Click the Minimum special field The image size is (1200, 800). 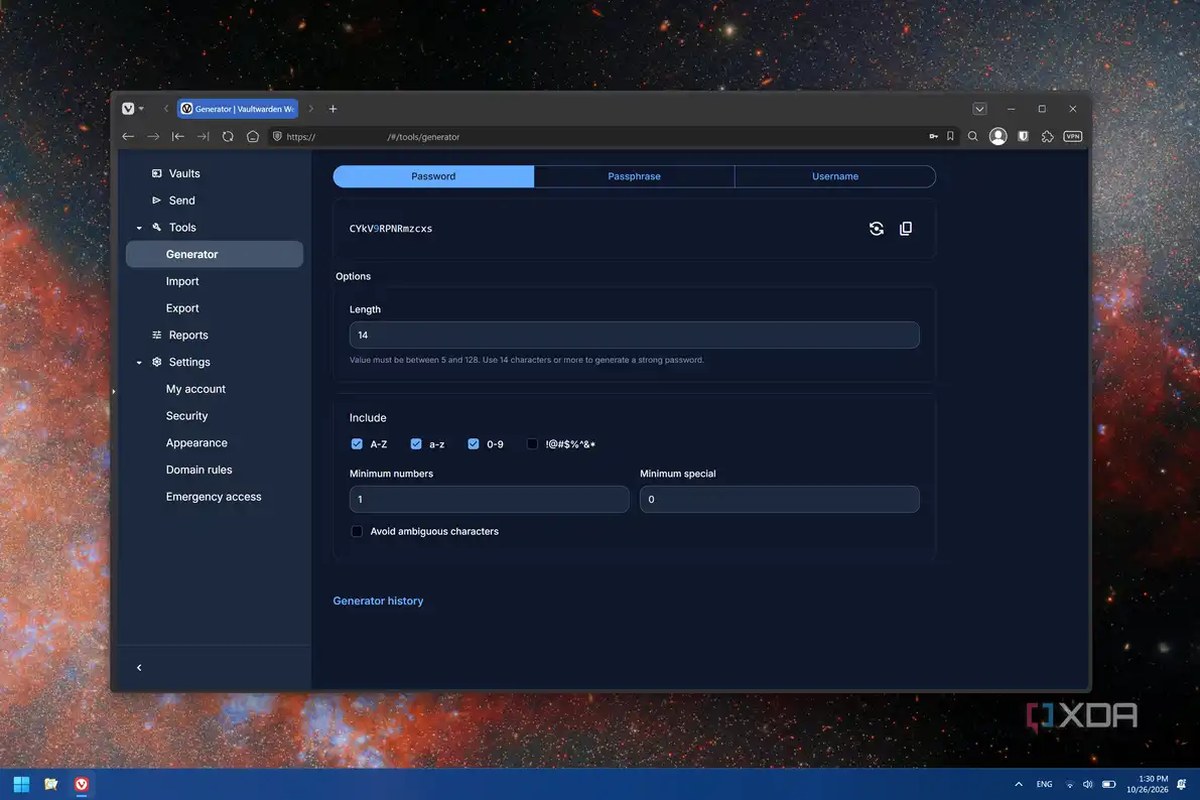[780, 499]
